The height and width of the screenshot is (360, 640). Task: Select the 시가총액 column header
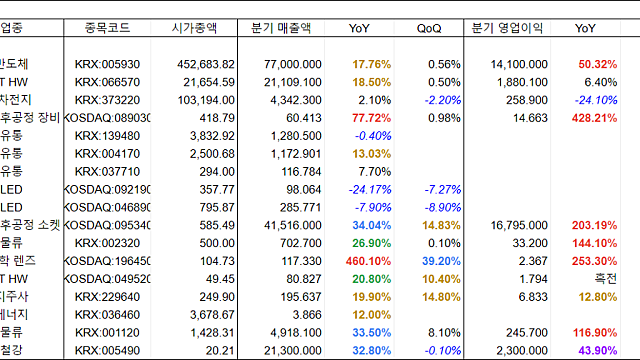194,28
